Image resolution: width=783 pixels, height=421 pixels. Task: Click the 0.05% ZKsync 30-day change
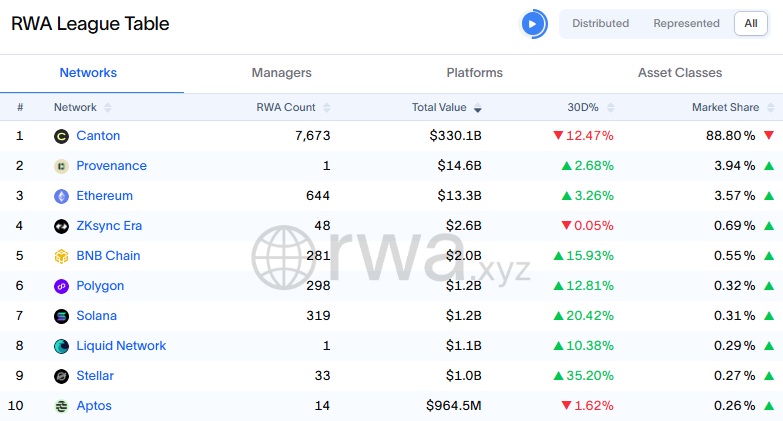pos(587,226)
